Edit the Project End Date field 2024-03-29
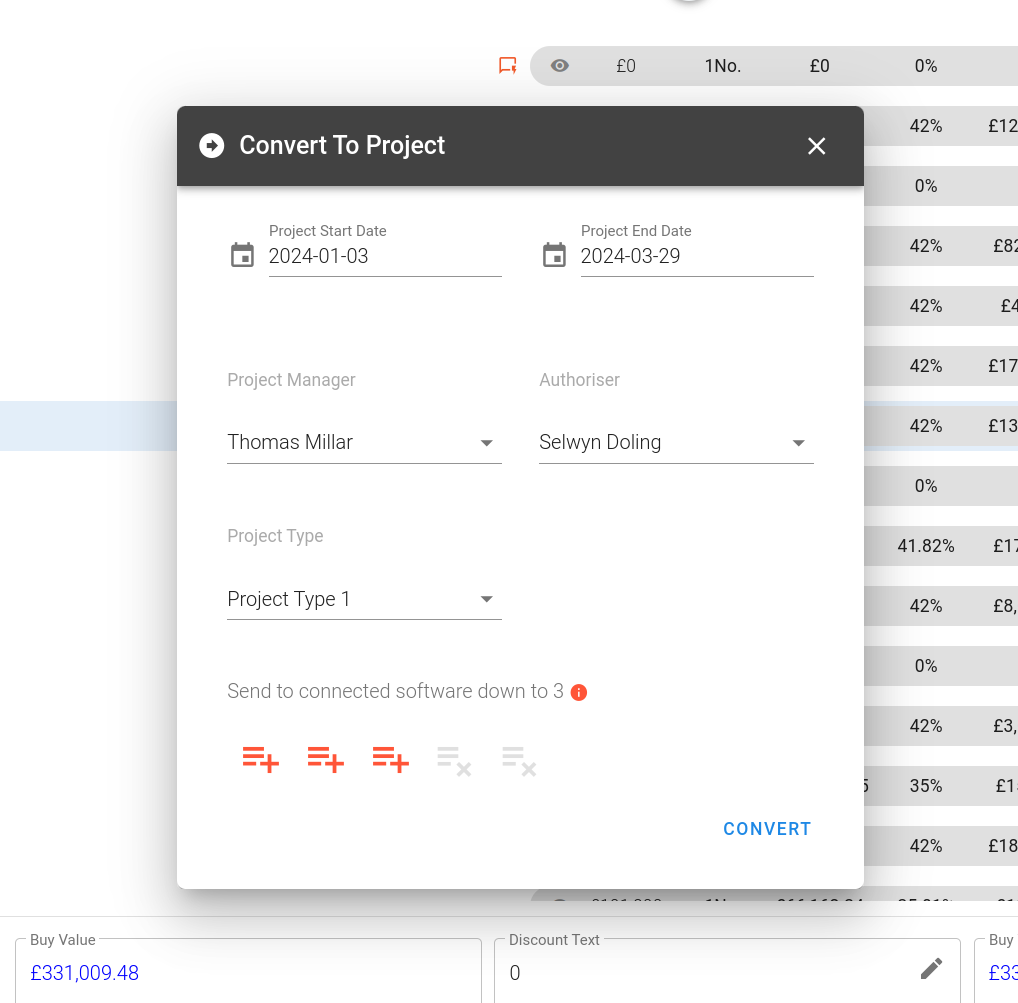Screen dimensions: 1018x1003 coord(697,256)
